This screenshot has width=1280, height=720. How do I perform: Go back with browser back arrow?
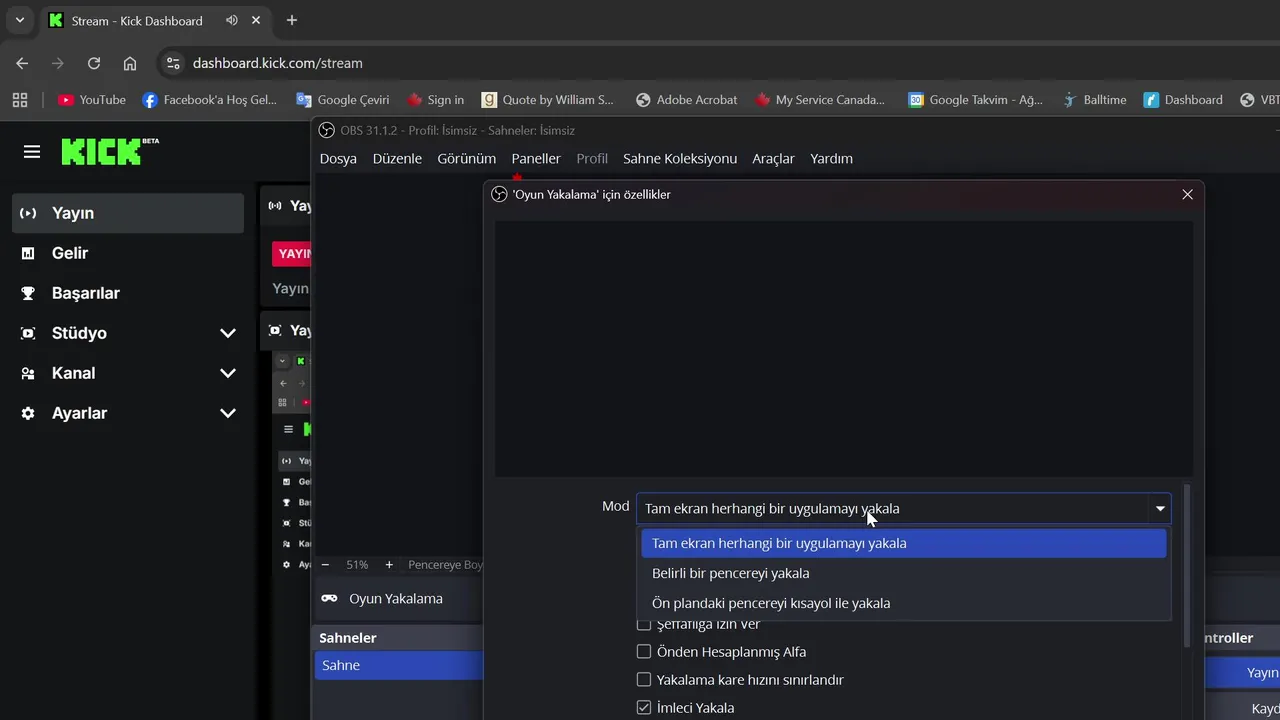pos(22,63)
